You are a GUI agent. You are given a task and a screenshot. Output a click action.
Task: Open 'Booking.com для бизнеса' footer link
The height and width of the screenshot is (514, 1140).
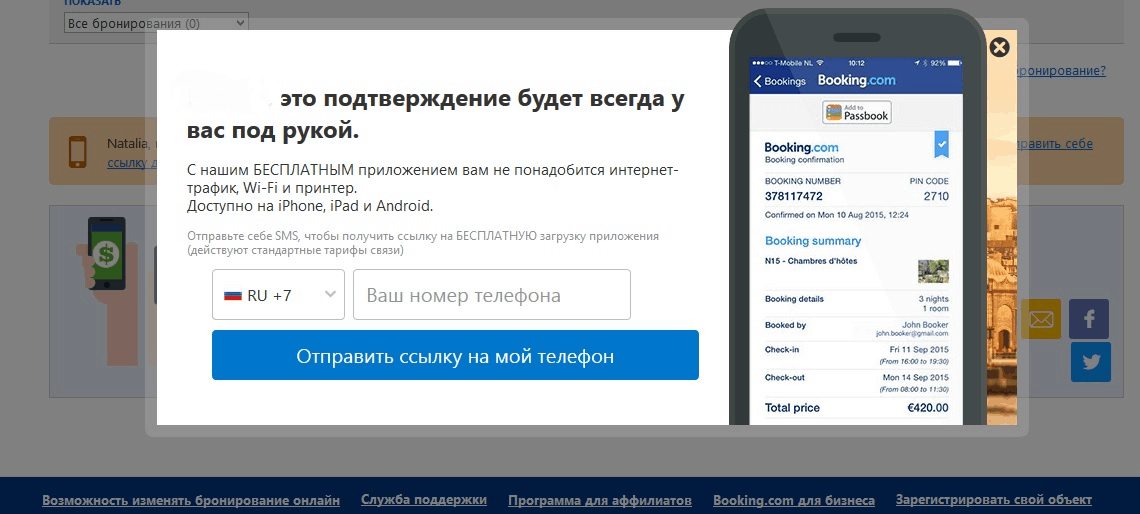[794, 500]
